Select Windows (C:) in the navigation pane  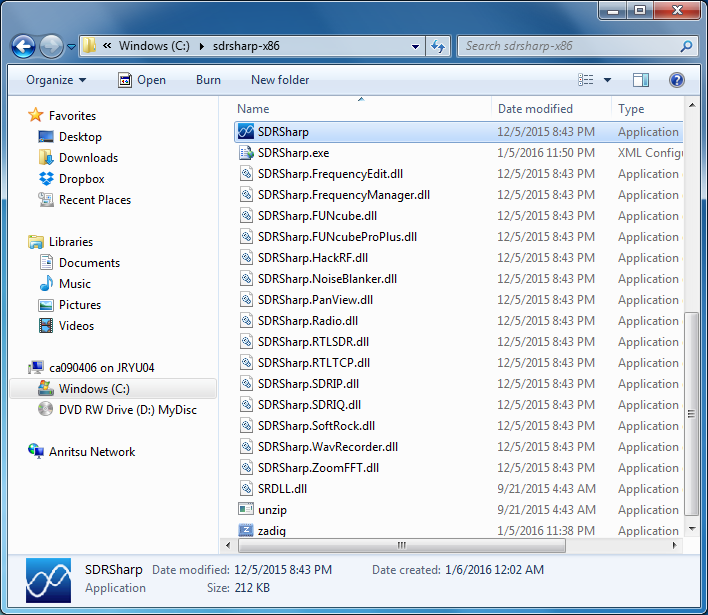pos(113,388)
